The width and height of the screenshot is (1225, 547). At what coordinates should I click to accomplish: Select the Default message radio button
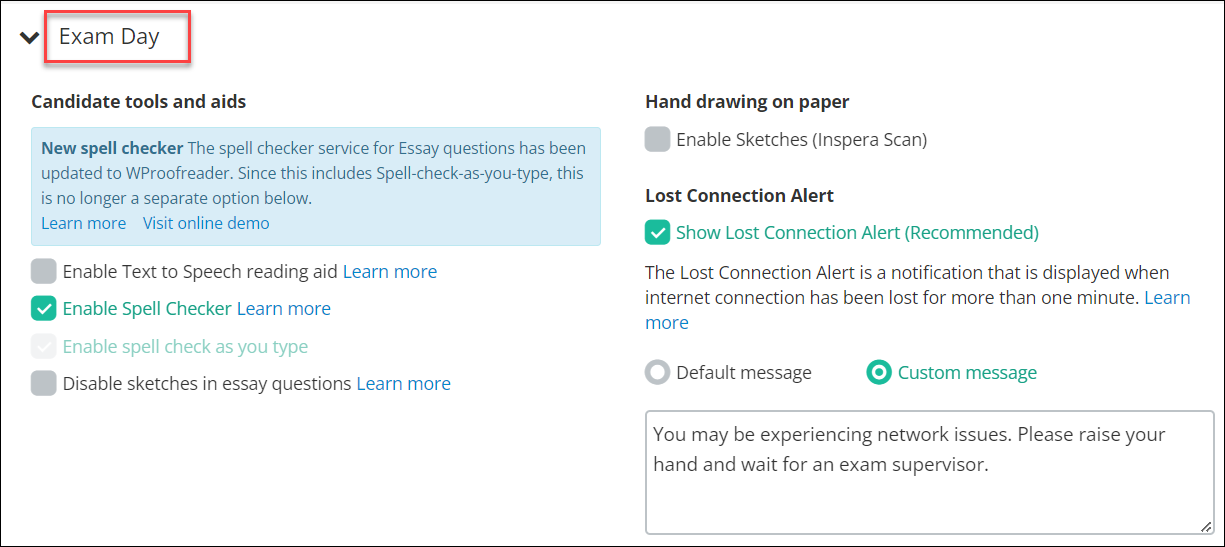pos(657,373)
